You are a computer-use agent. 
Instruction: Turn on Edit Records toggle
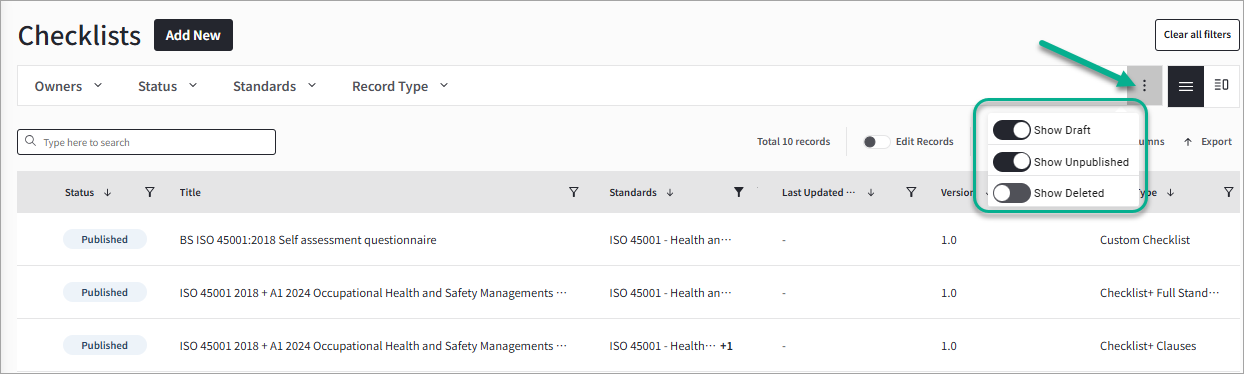click(877, 142)
